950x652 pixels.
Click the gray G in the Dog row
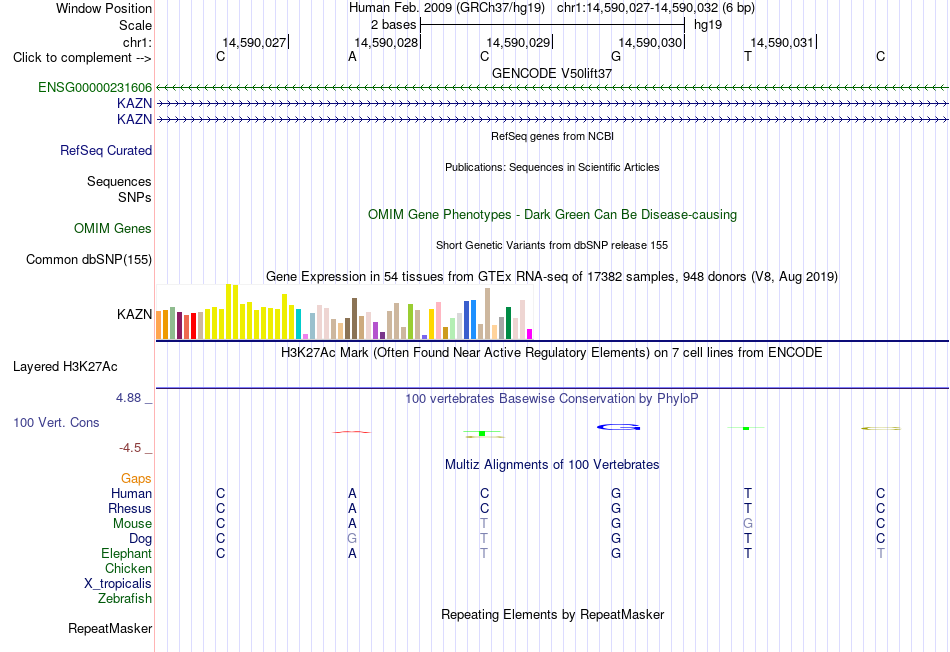[x=352, y=538]
